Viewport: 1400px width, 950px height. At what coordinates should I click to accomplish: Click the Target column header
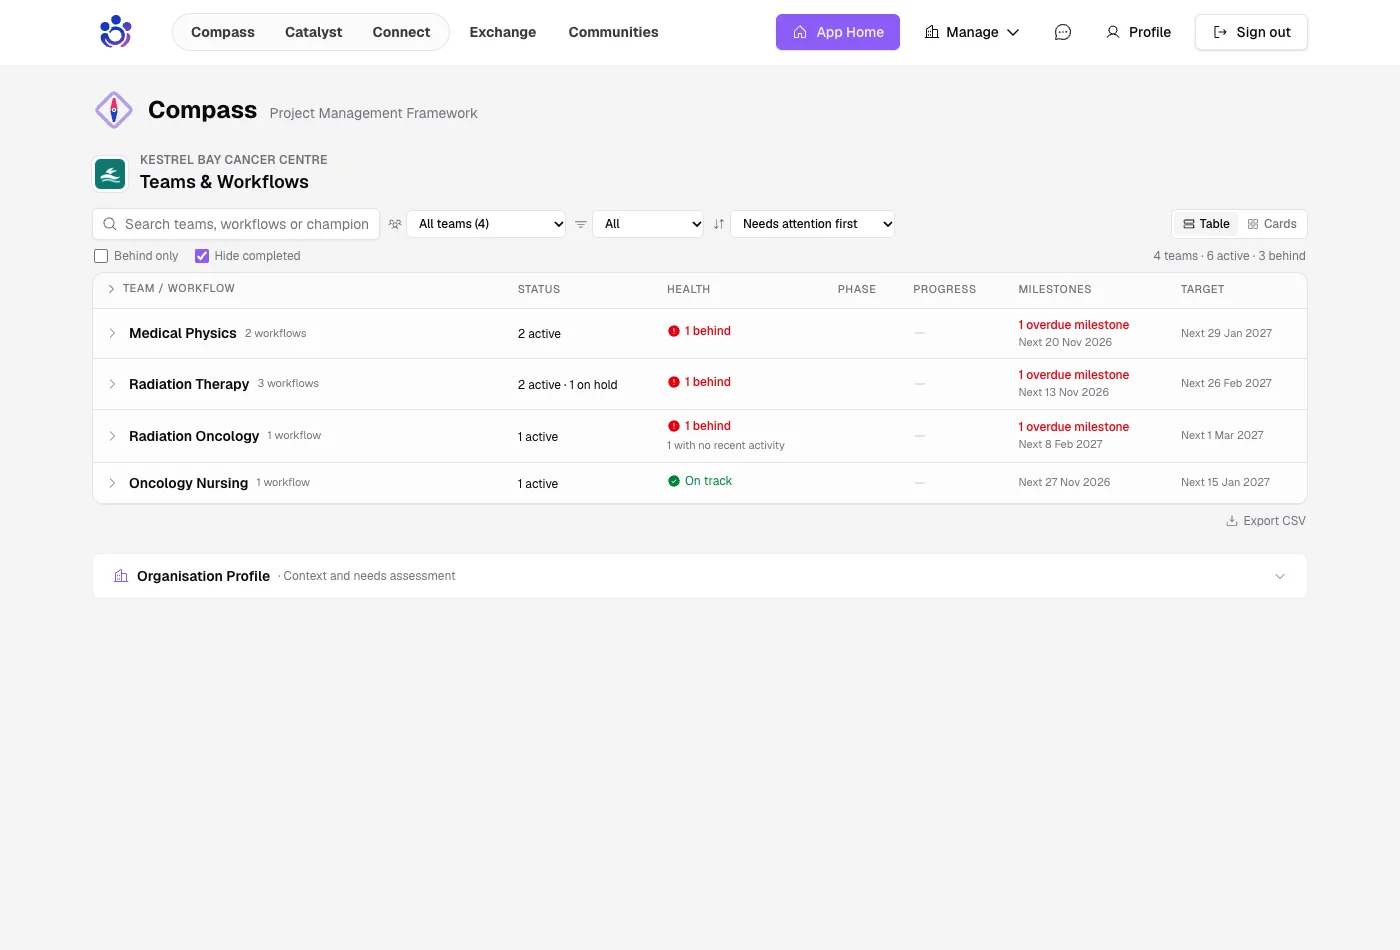(1202, 289)
